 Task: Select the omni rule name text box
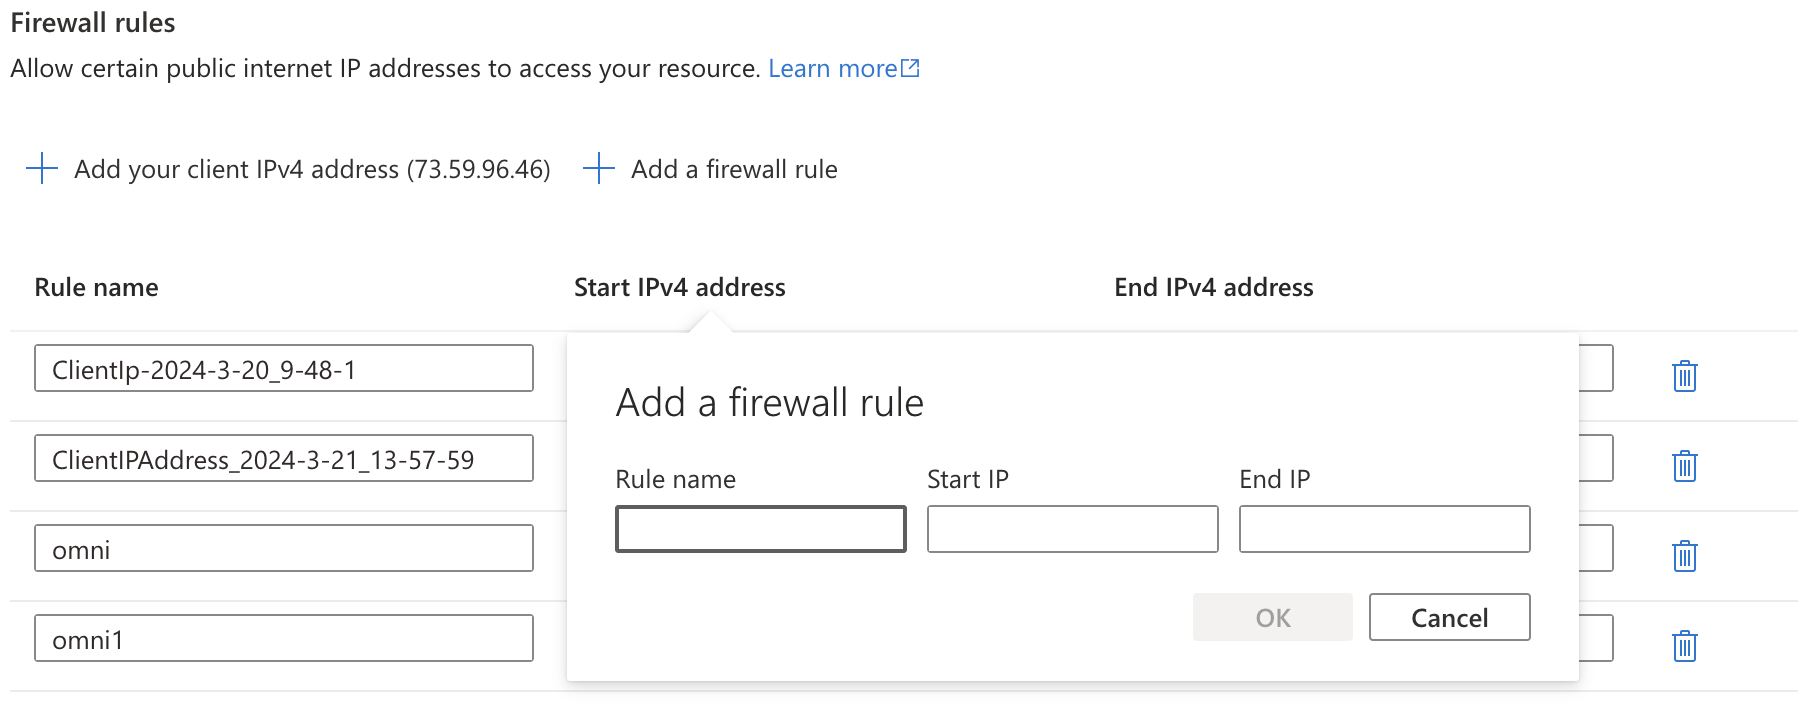pos(283,549)
